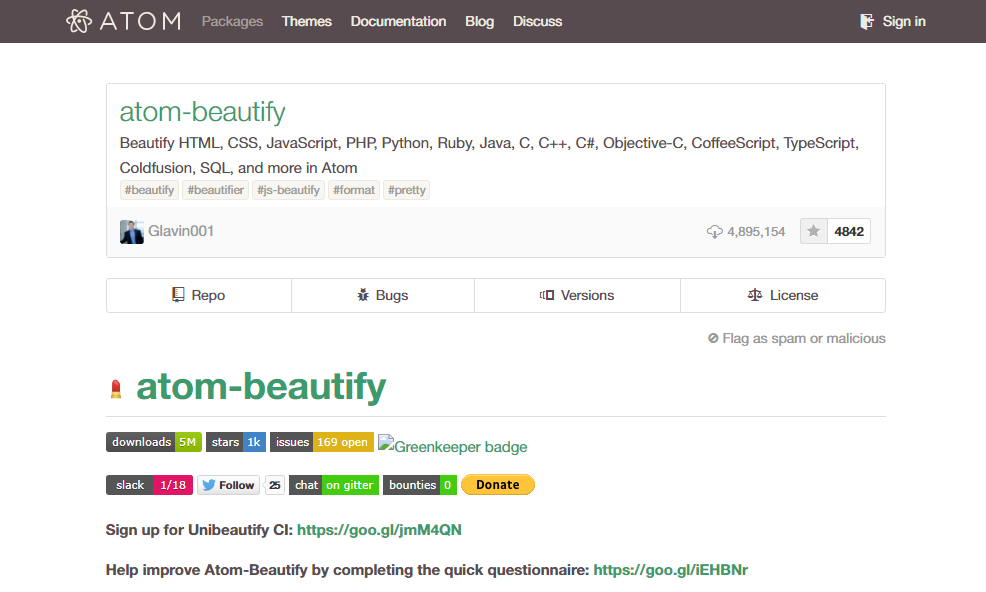Image resolution: width=986 pixels, height=592 pixels.
Task: Click the yellow Donate button
Action: click(498, 485)
